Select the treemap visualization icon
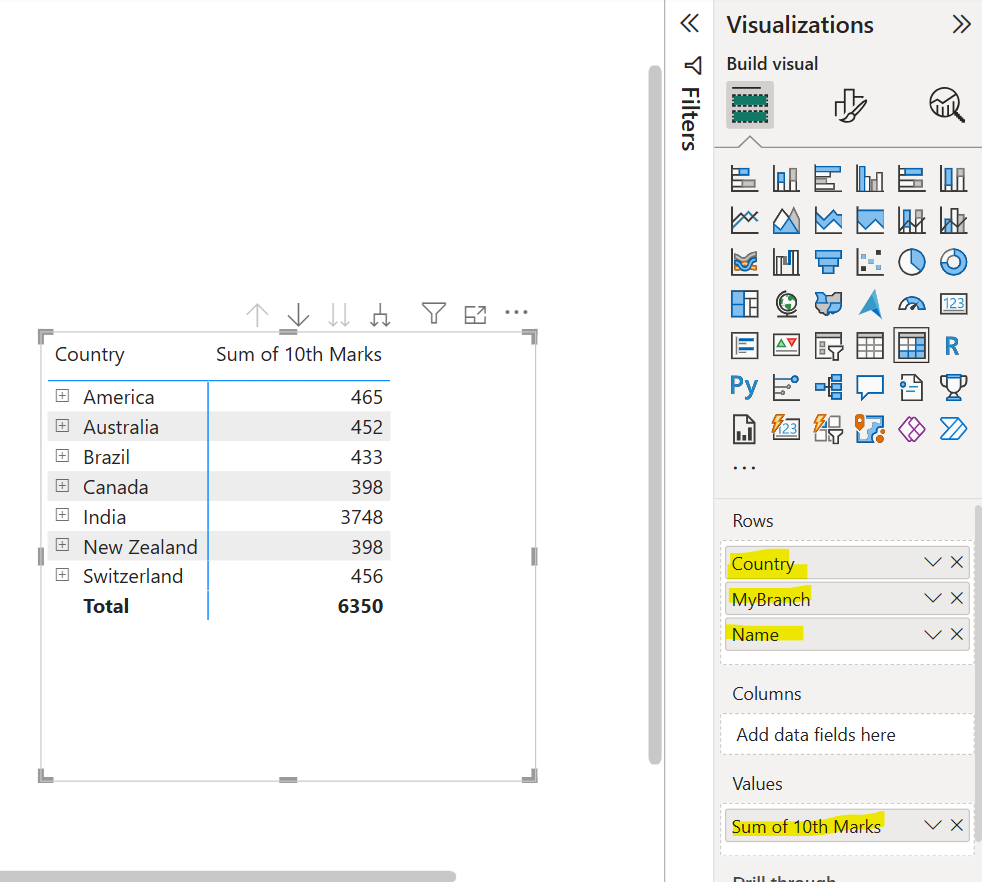The width and height of the screenshot is (982, 882). tap(744, 303)
